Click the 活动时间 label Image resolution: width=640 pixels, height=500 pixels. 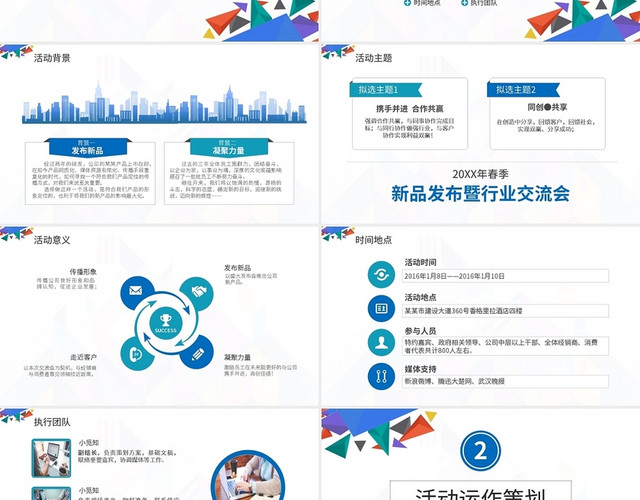click(420, 262)
